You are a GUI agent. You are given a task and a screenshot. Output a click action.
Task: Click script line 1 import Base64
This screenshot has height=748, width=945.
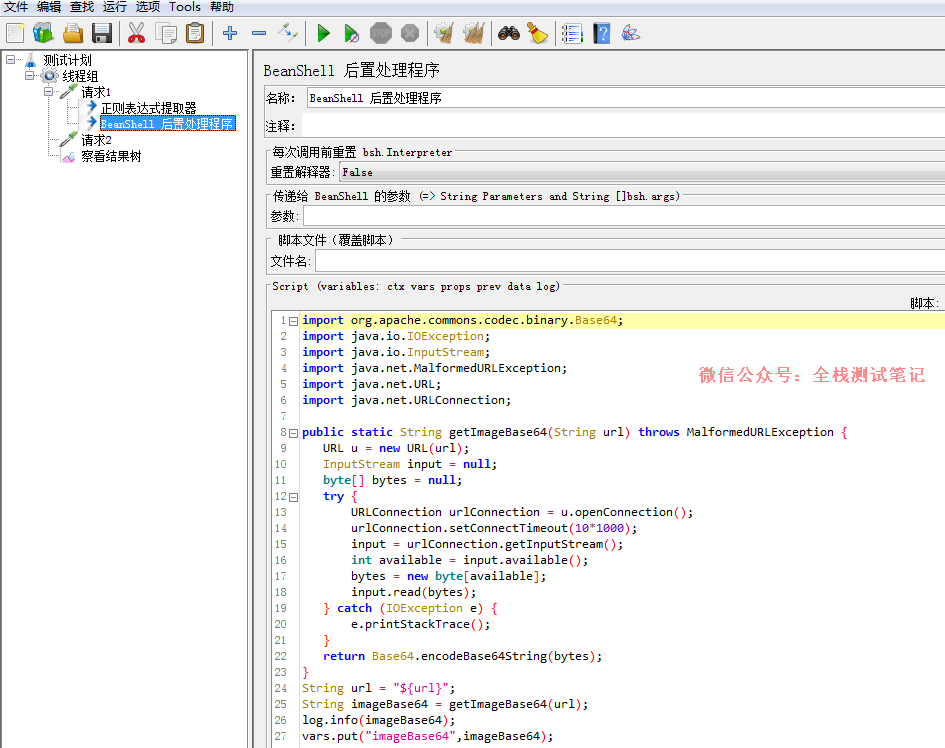point(463,321)
